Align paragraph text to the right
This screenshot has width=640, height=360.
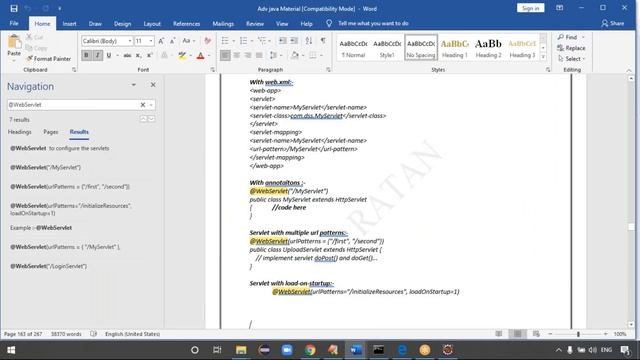(248, 55)
